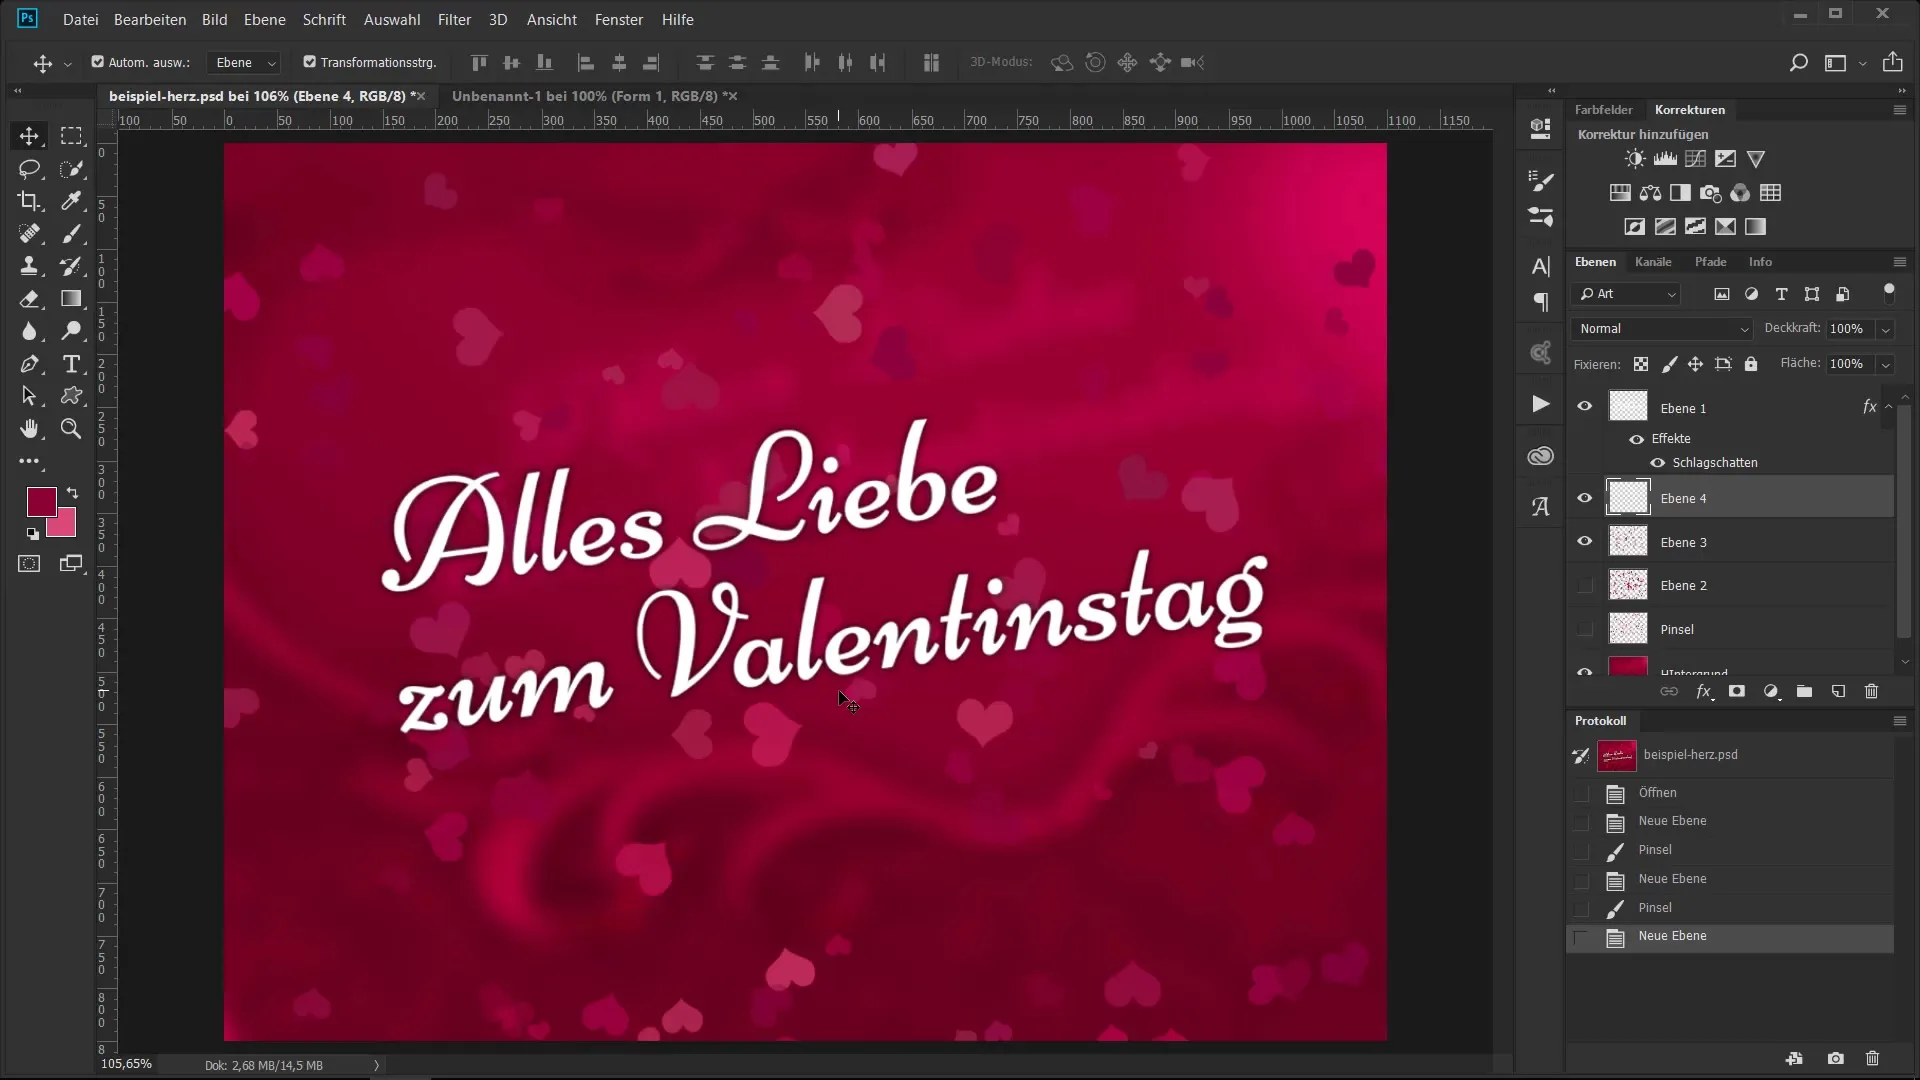Select the Custom Shape tool

(71, 396)
